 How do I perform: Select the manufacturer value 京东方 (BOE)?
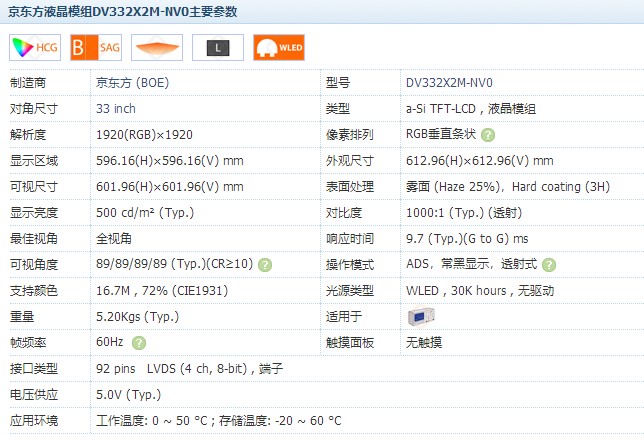(132, 83)
